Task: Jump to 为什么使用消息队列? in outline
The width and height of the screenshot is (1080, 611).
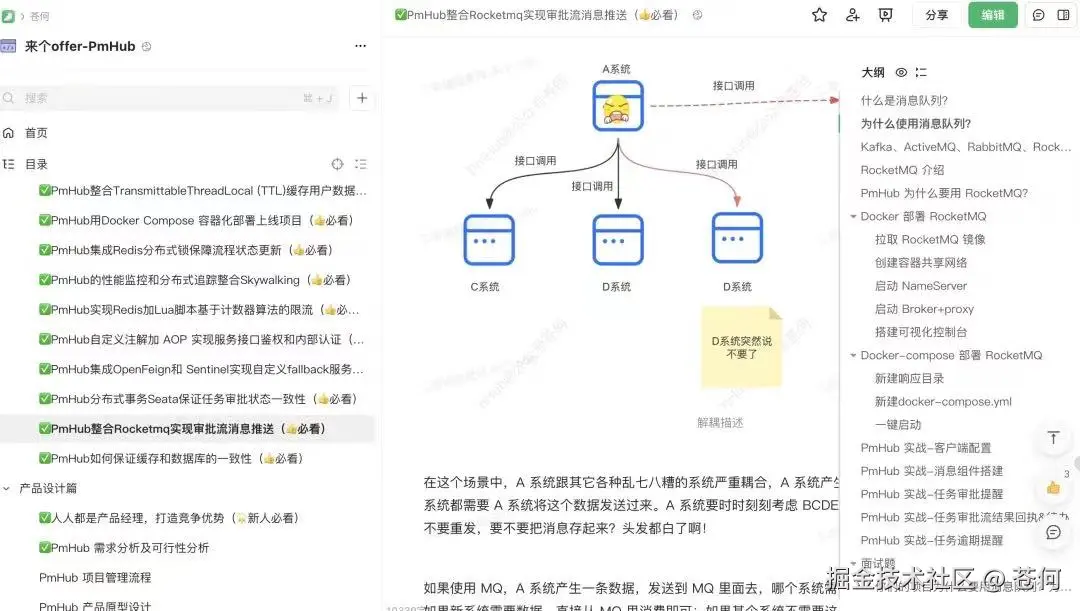Action: (916, 124)
